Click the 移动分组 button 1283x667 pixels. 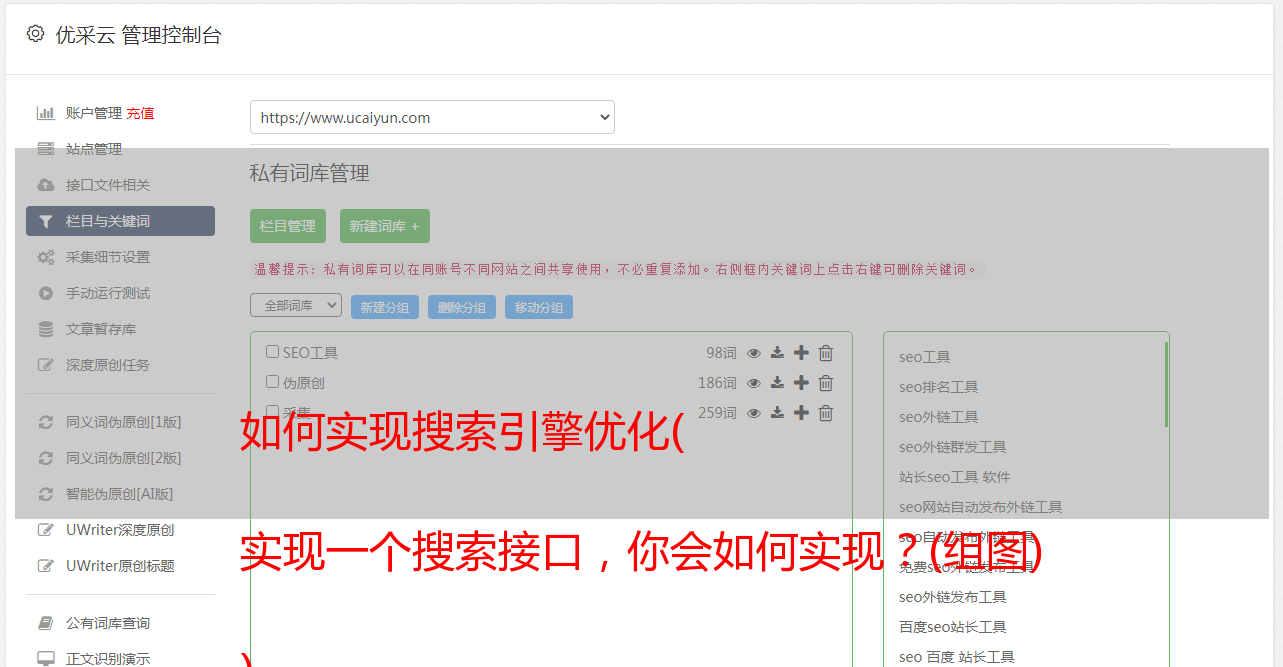(539, 307)
